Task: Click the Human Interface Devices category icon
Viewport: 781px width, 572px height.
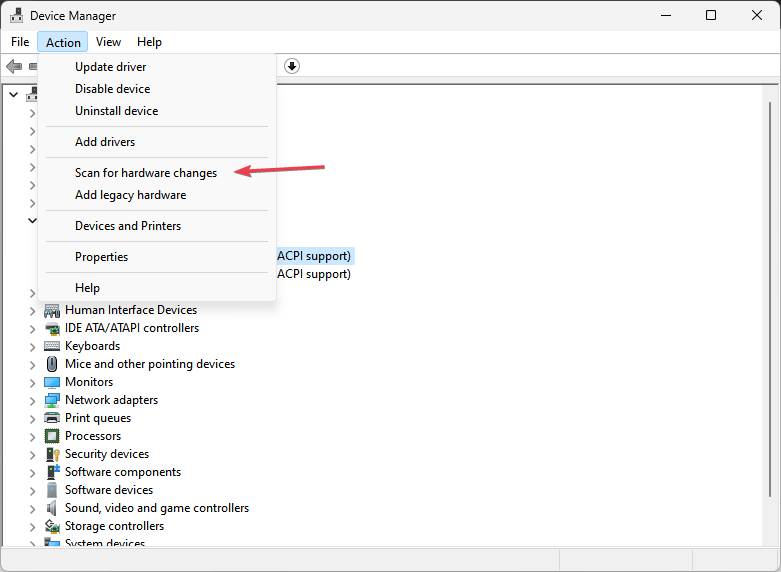Action: click(x=52, y=310)
